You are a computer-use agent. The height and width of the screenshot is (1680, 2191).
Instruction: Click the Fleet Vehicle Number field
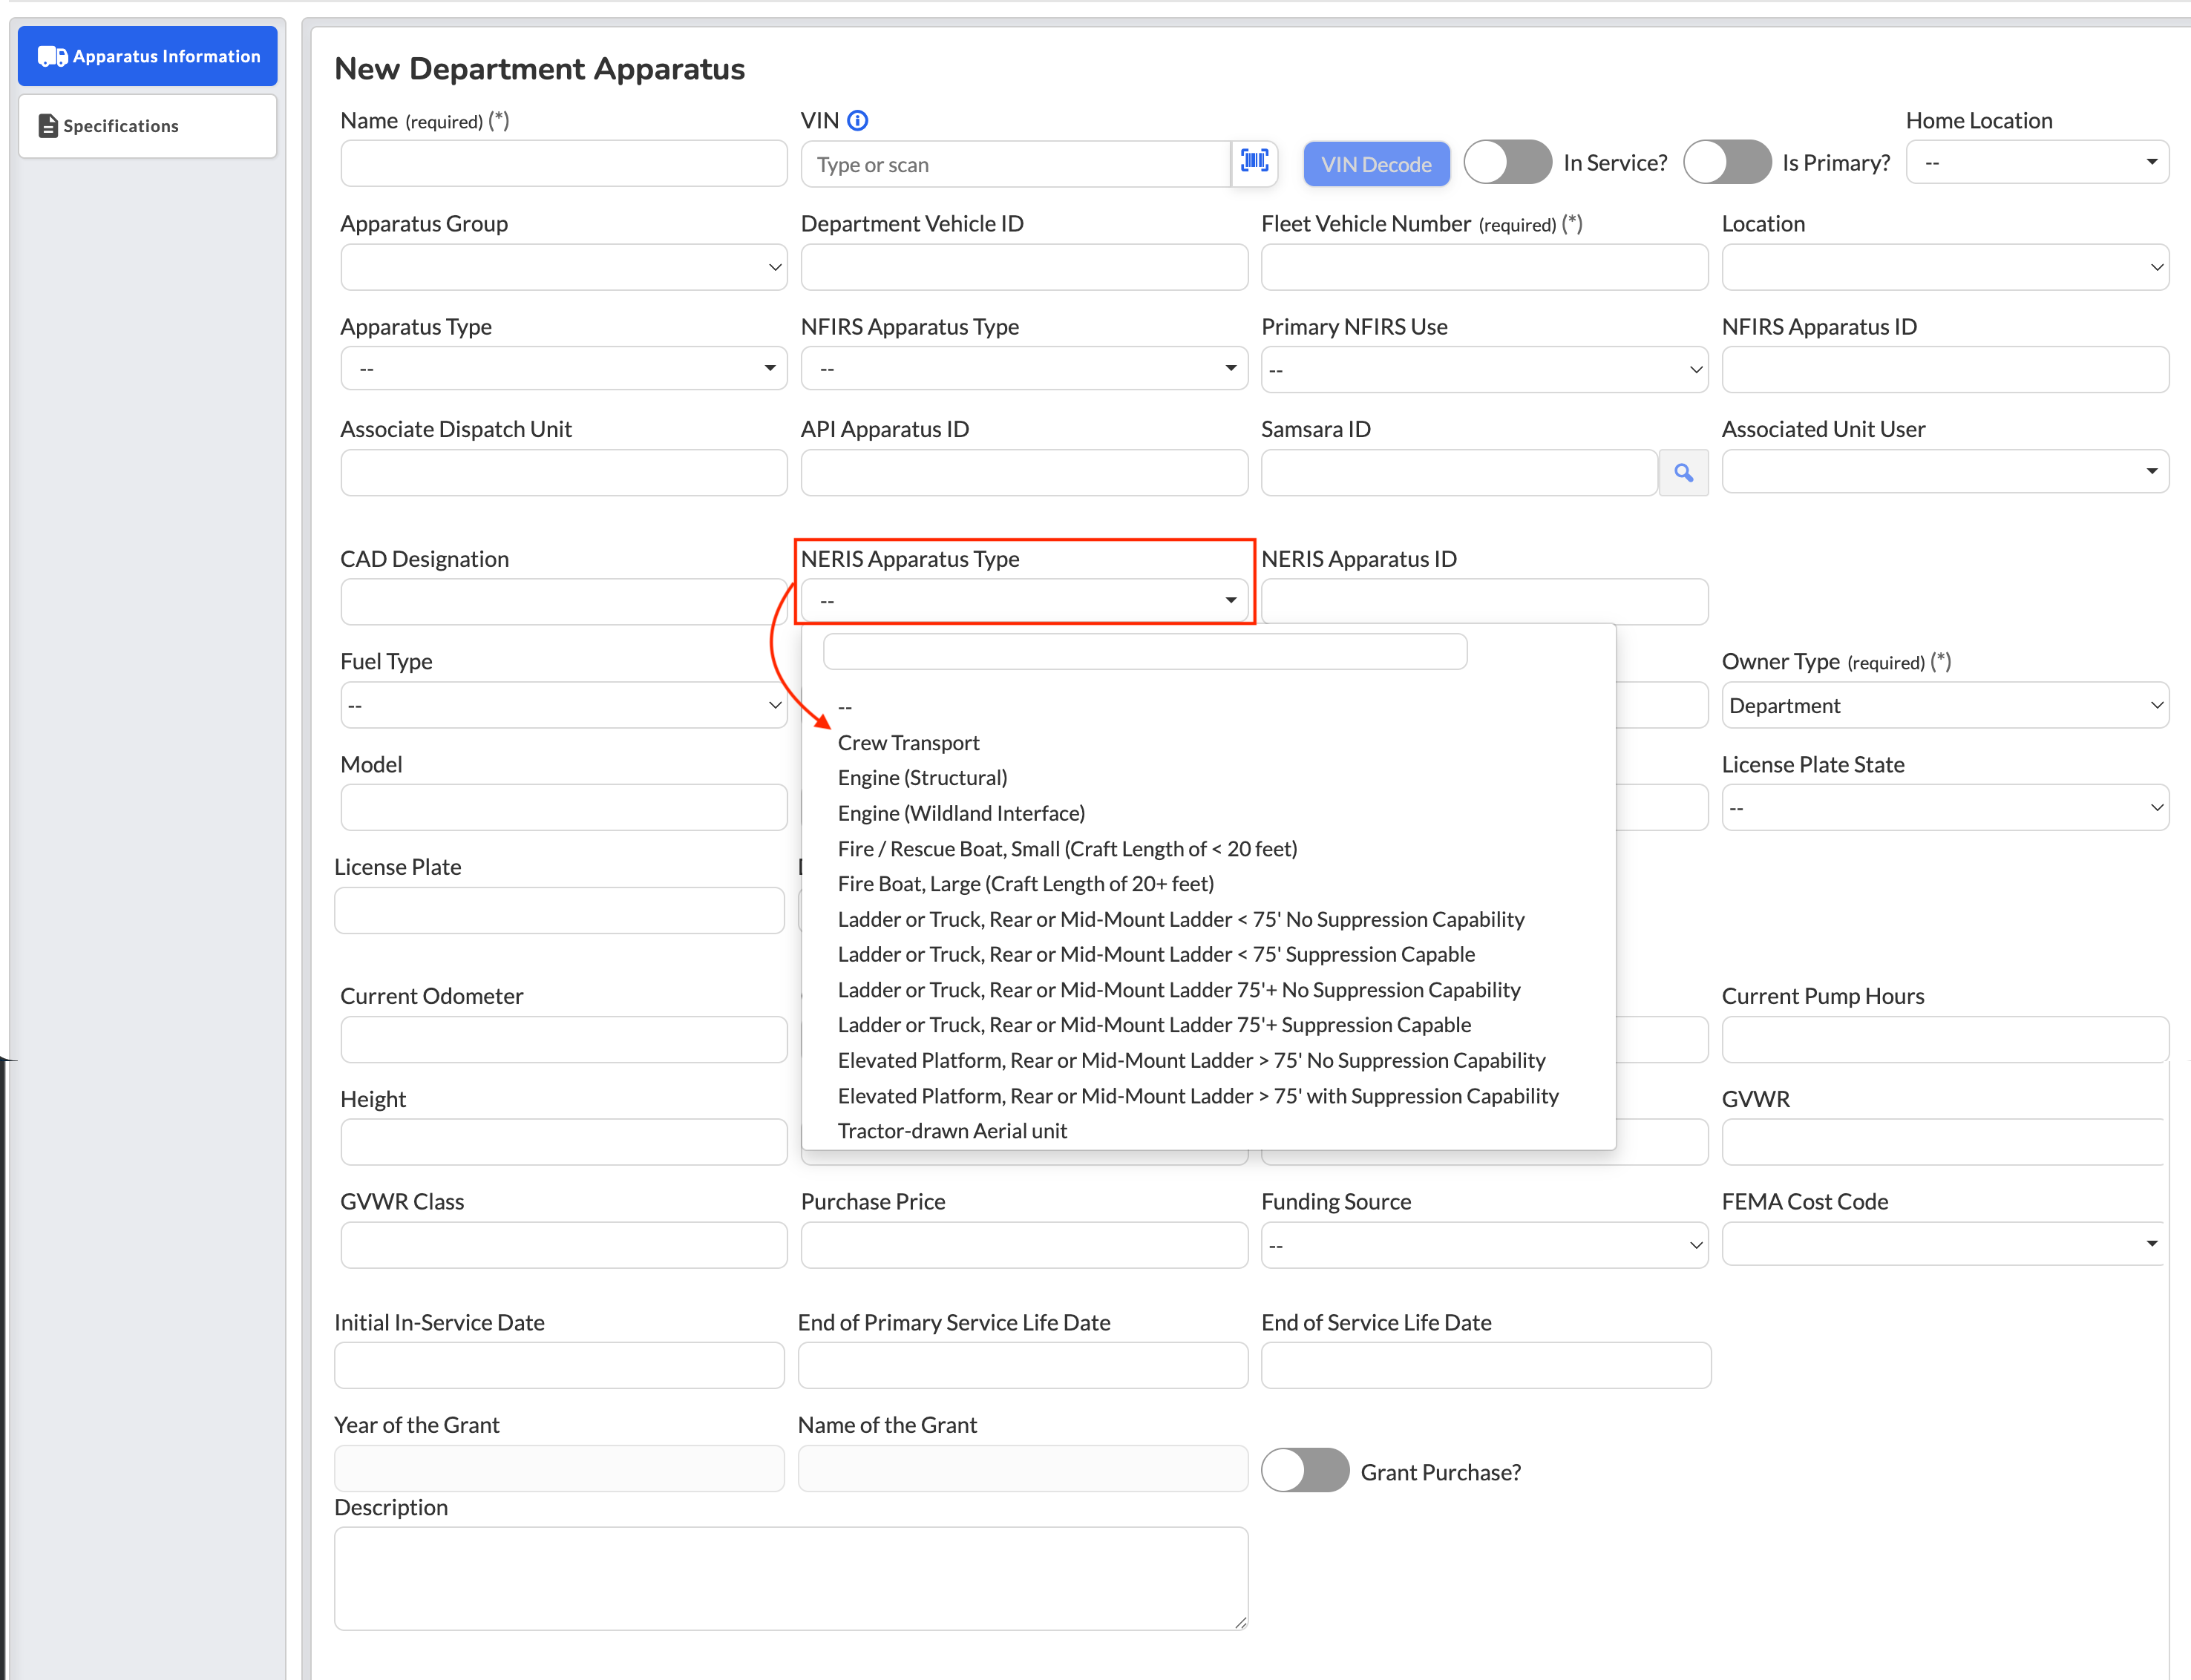tap(1484, 267)
